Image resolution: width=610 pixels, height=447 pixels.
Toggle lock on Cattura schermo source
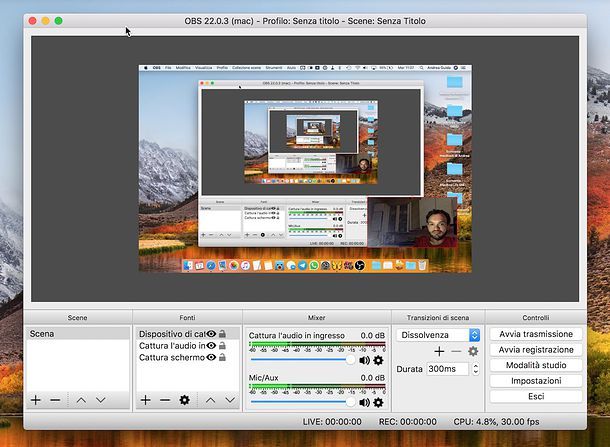pyautogui.click(x=222, y=357)
